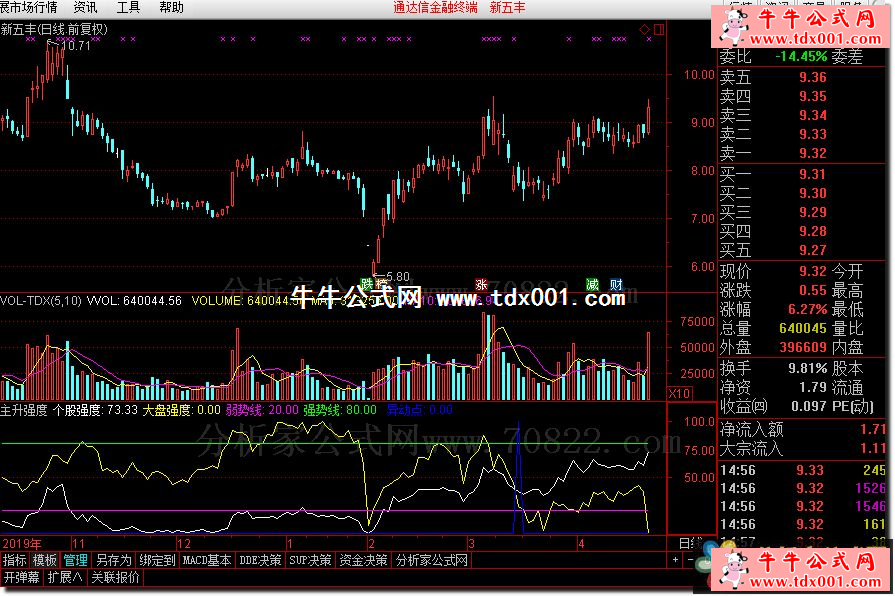Click the 买一 price 9.31
Viewport: 895px width, 596px height.
[x=813, y=174]
